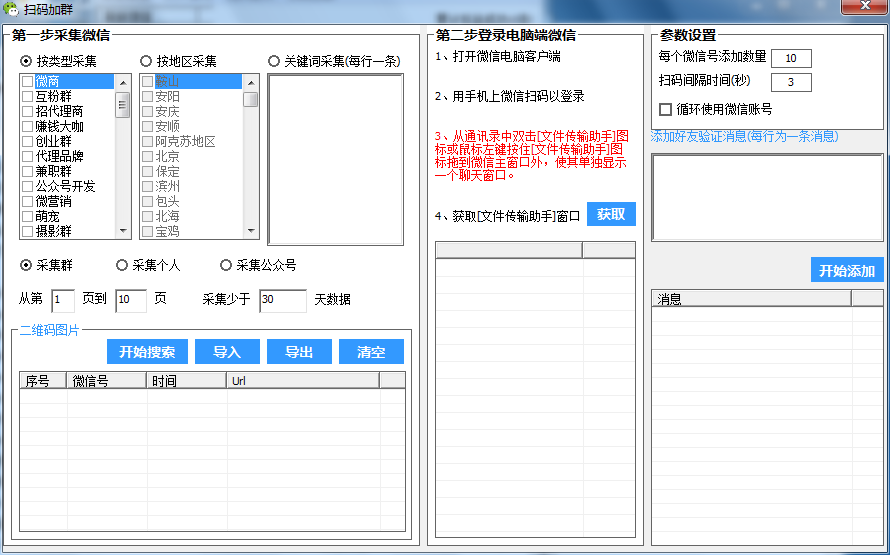Click down arrow of region list scrollbar
The image size is (890, 555).
[251, 230]
